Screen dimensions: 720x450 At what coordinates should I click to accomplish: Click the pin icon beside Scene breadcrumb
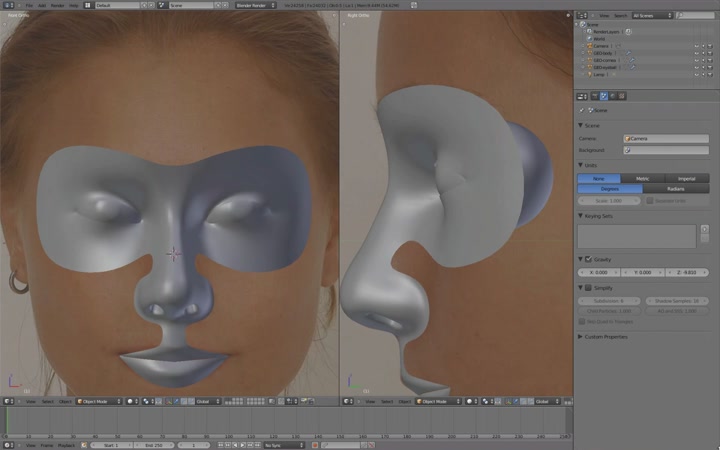pyautogui.click(x=582, y=110)
